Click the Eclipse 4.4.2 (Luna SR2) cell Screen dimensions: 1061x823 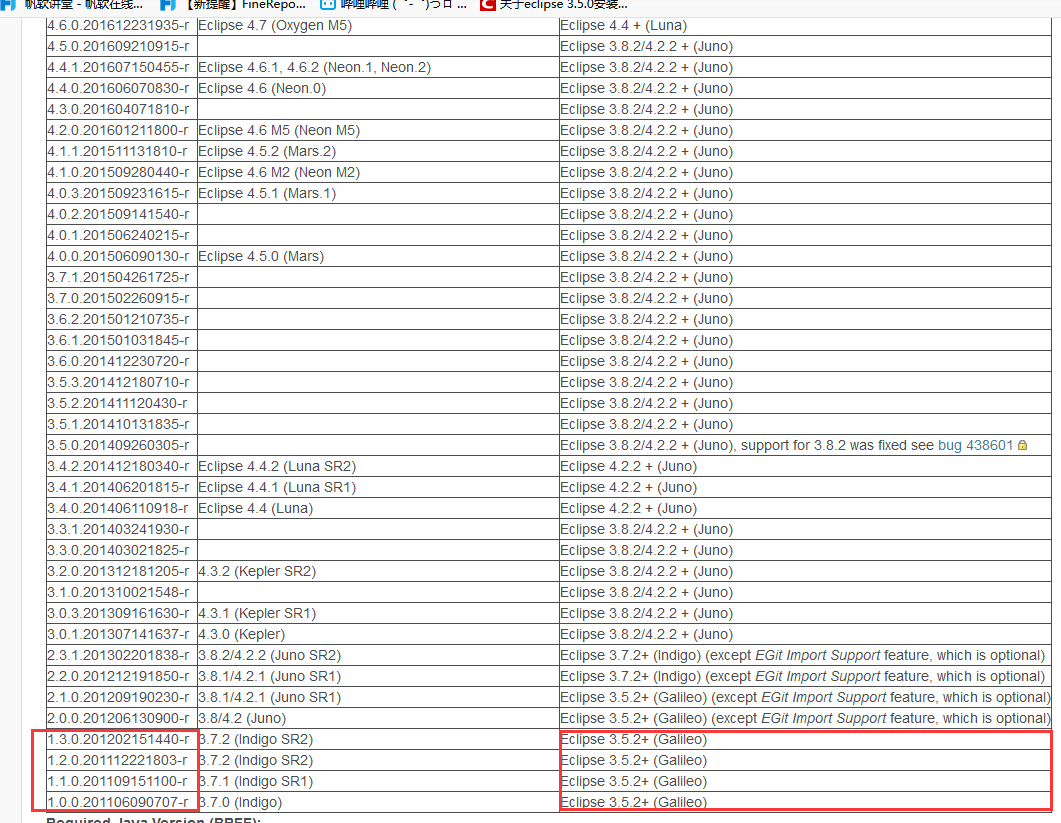[x=378, y=466]
